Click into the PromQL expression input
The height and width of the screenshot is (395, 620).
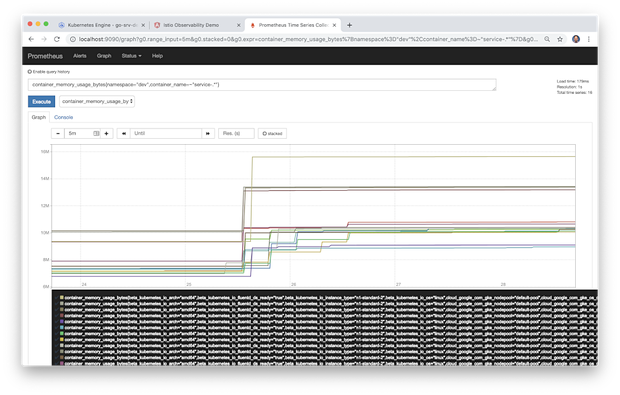(x=262, y=85)
